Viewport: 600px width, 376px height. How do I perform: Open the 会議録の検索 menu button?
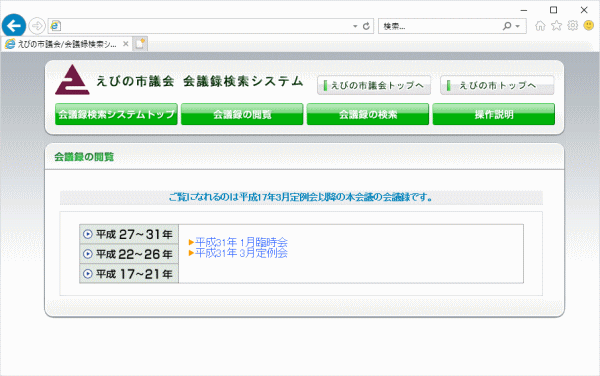tap(368, 114)
